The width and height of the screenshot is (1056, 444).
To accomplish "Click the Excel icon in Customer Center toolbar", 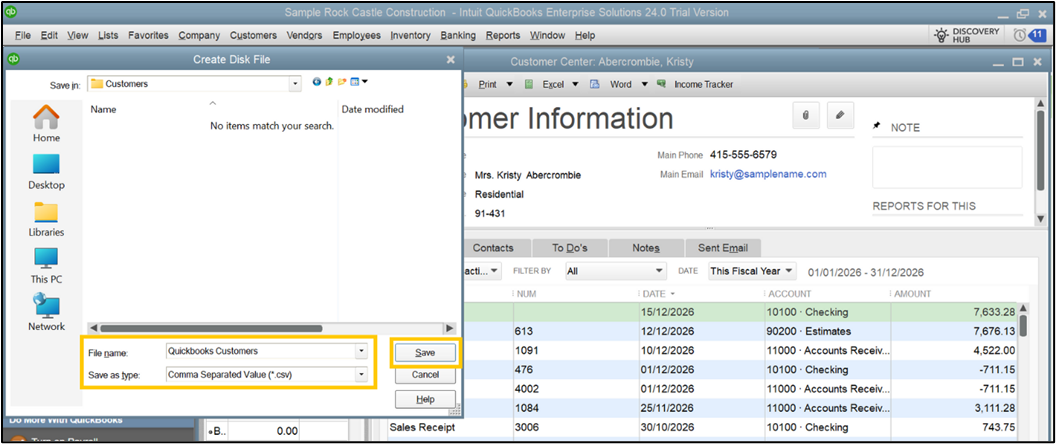I will [529, 84].
